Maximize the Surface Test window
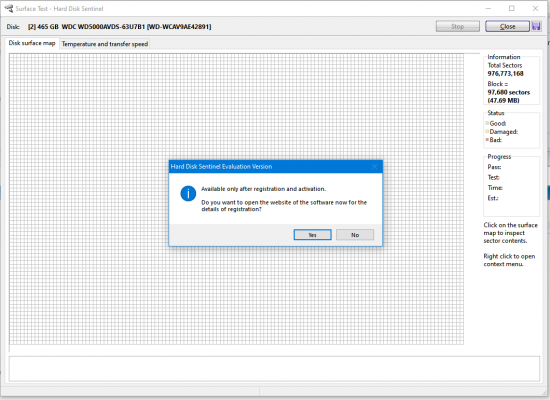 511,8
